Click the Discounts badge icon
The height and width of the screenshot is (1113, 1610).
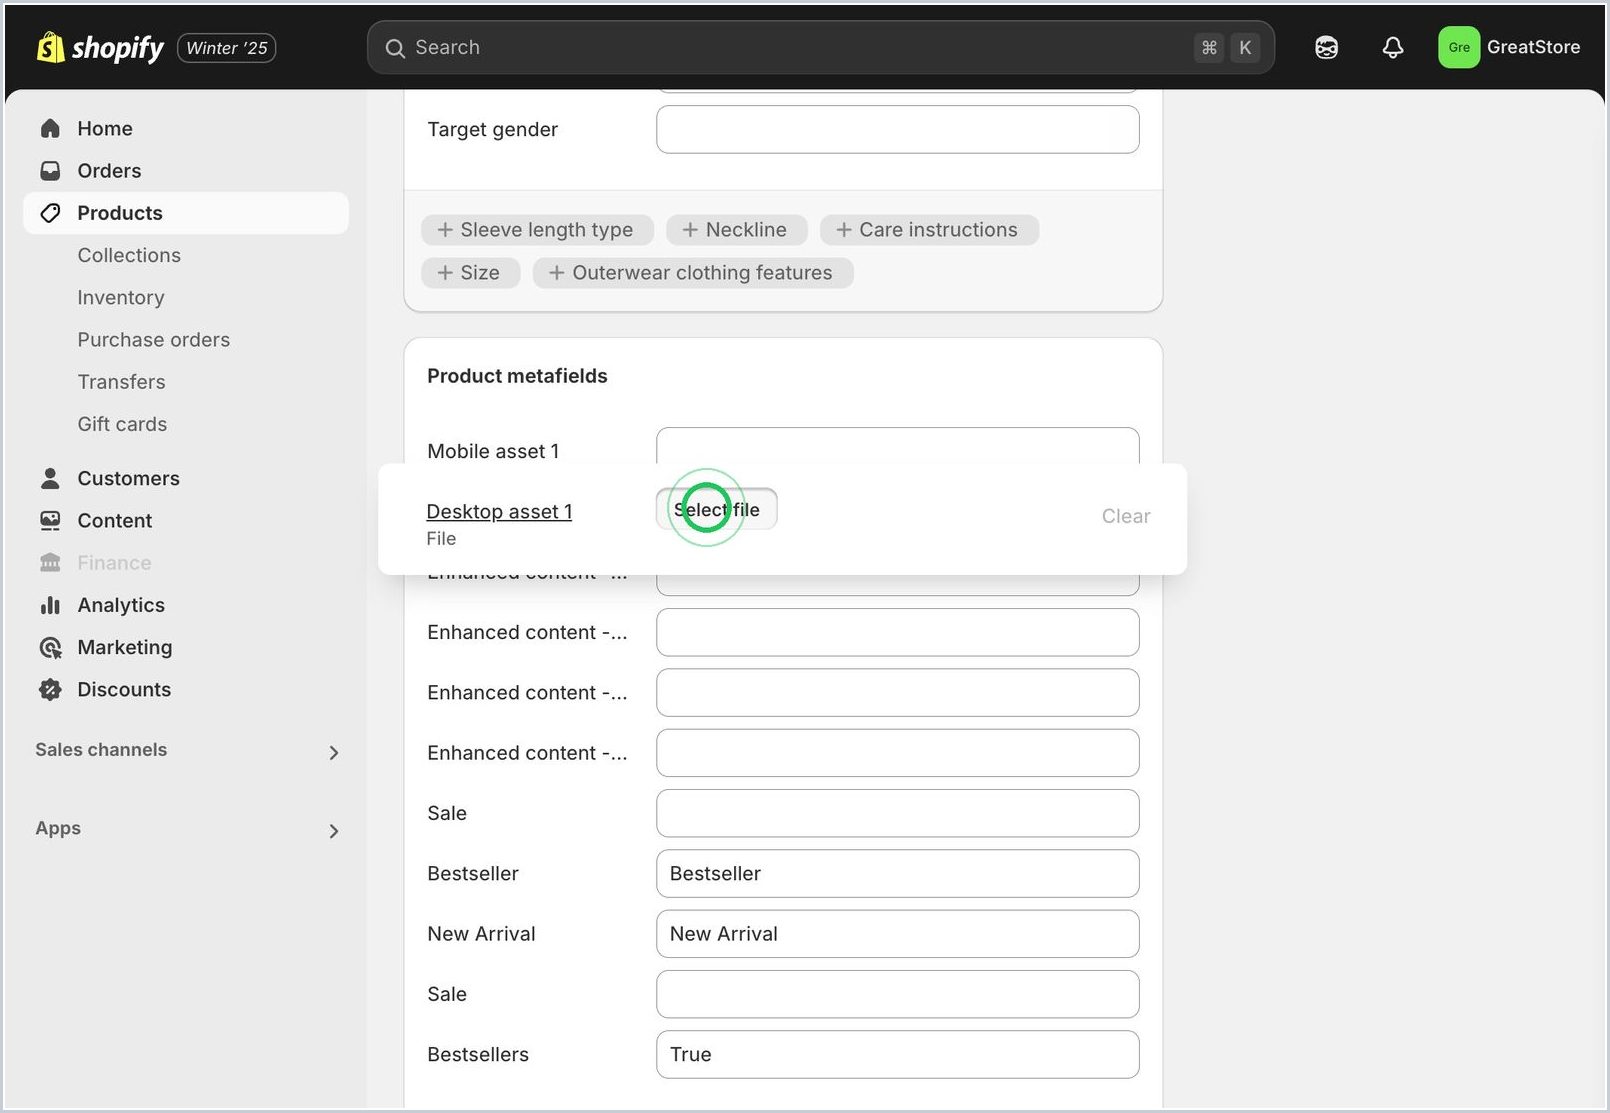(x=50, y=689)
